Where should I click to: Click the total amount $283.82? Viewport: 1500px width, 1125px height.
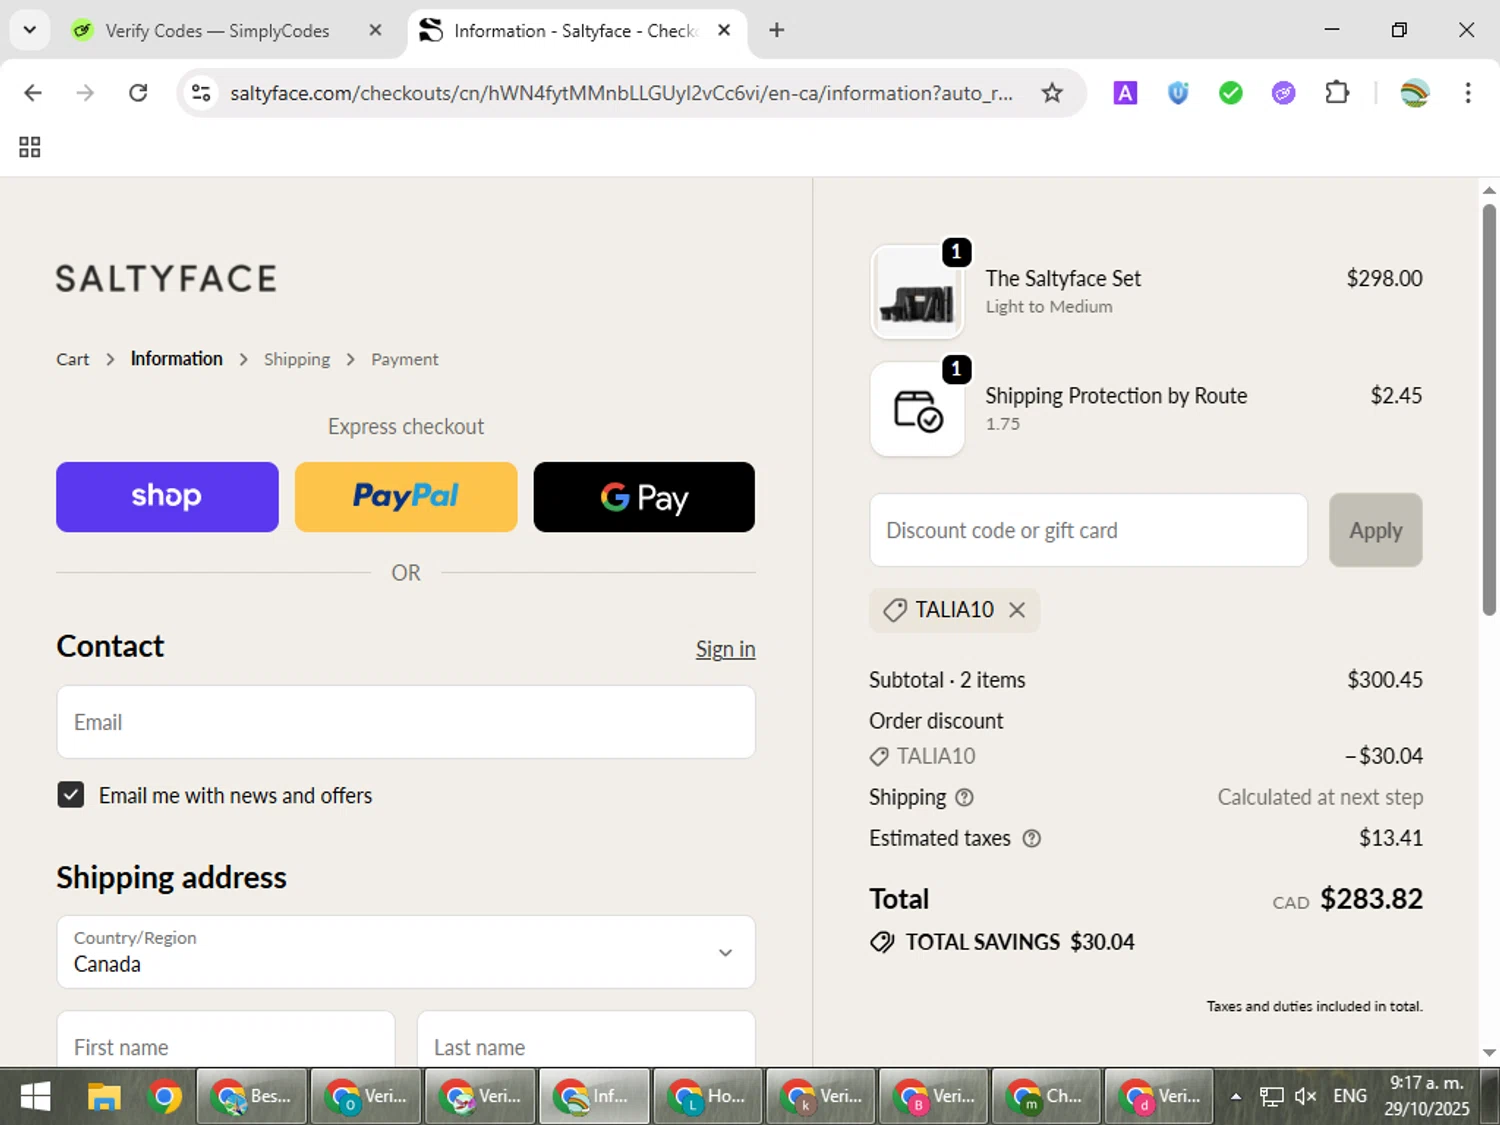pos(1371,898)
